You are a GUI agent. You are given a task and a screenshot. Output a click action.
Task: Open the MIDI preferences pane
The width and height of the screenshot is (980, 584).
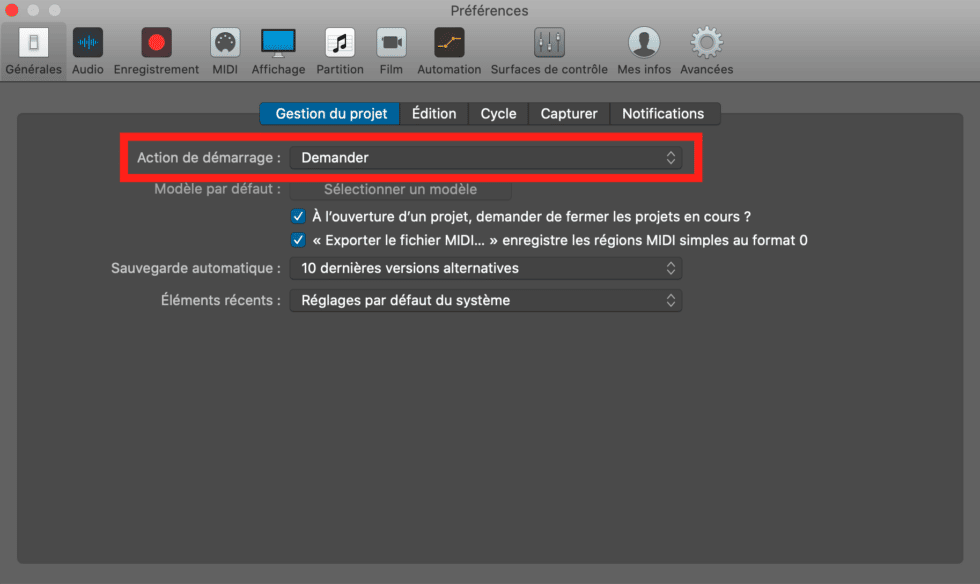point(225,51)
